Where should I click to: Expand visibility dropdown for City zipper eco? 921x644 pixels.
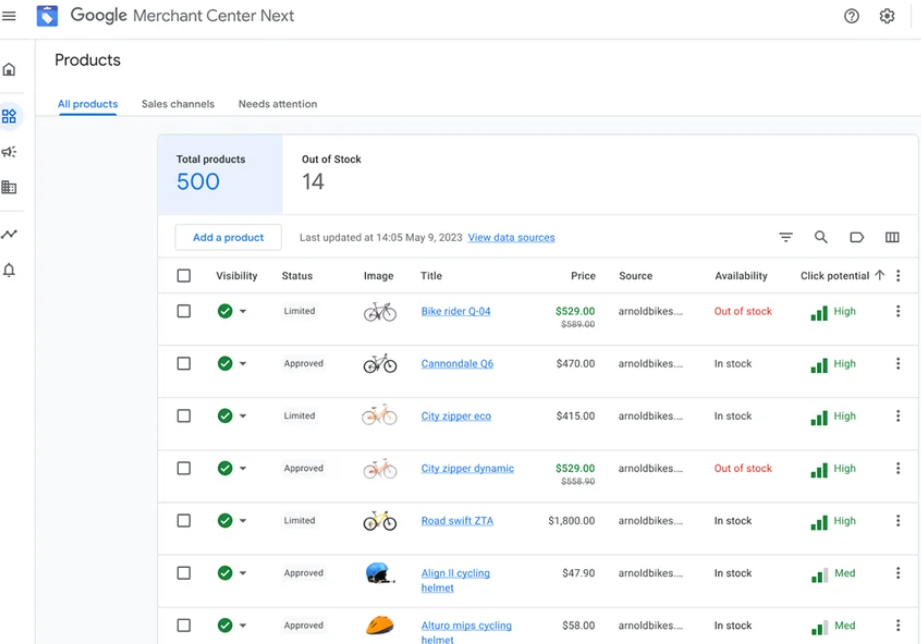[x=243, y=416]
